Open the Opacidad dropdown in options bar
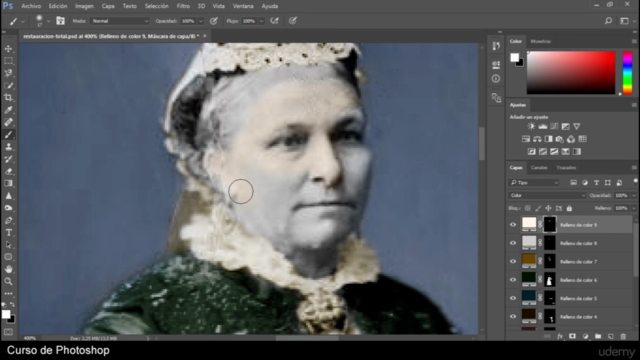The image size is (640, 360). pyautogui.click(x=201, y=21)
